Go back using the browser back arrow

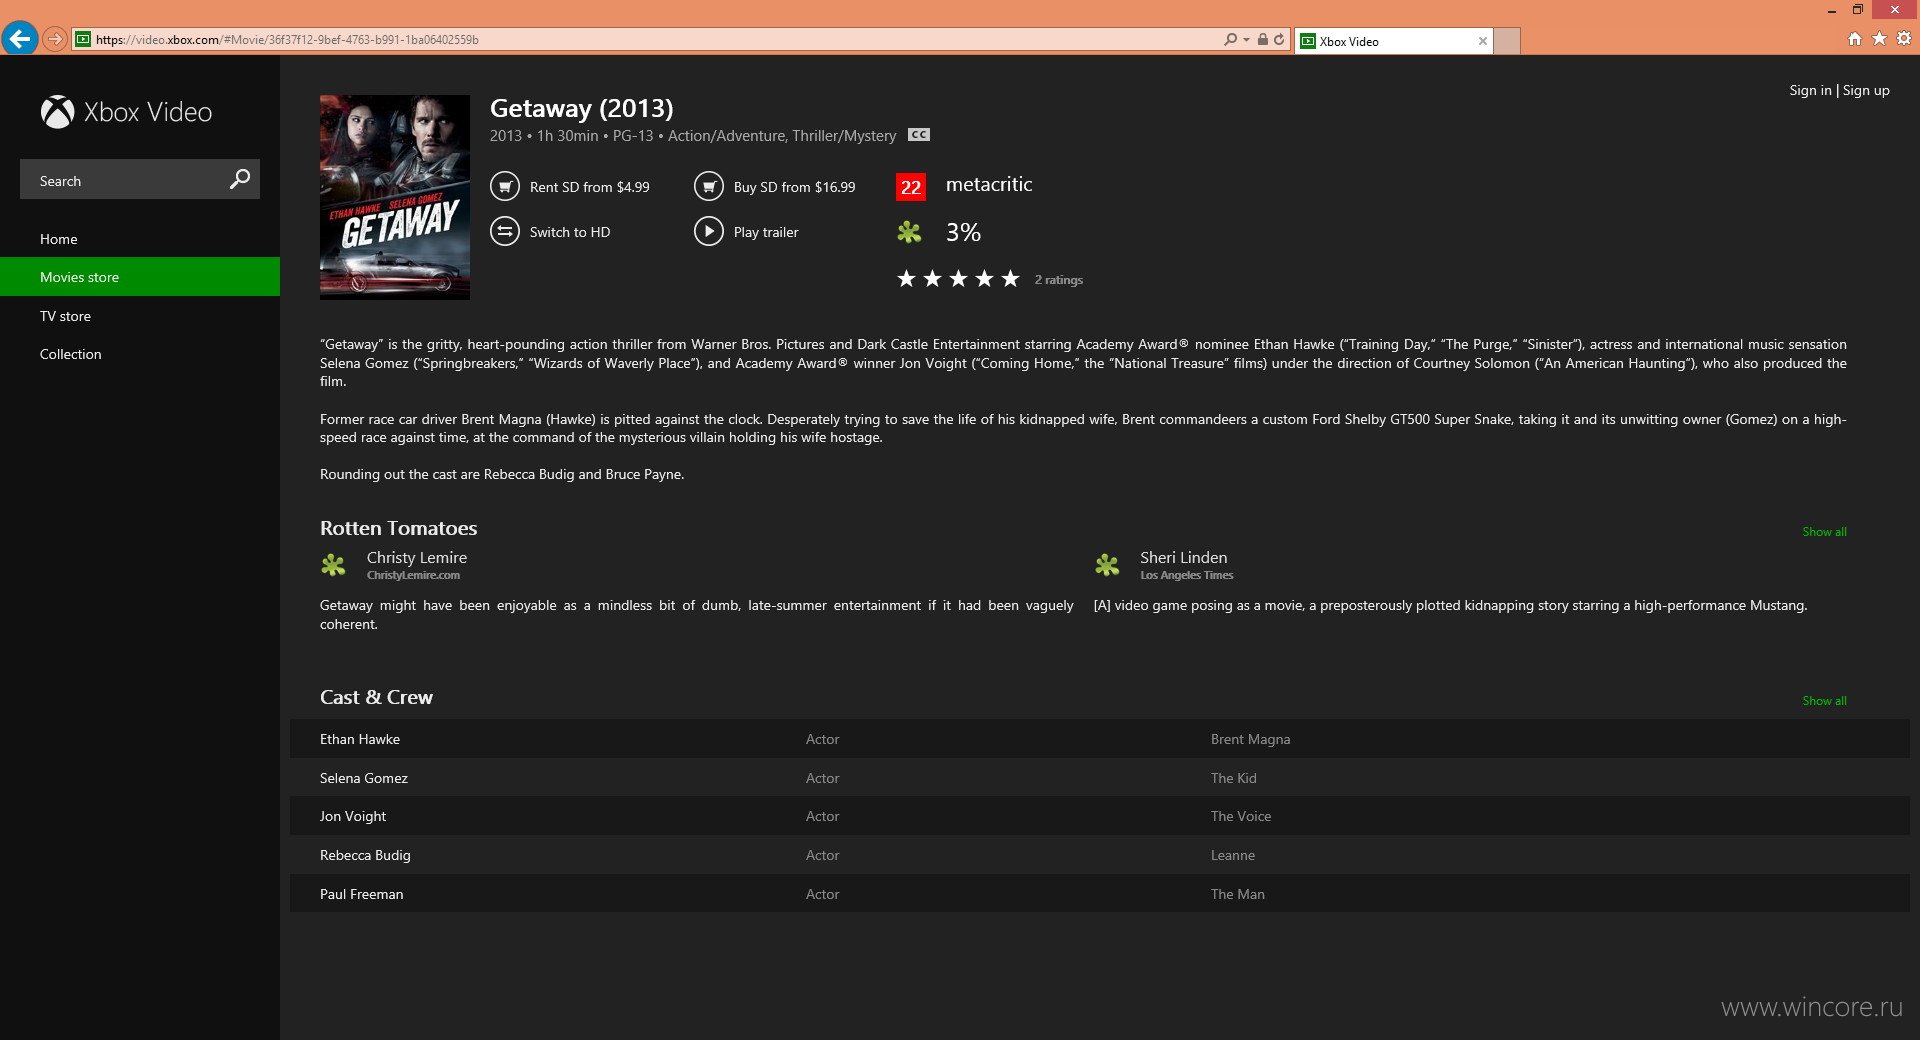(x=20, y=39)
